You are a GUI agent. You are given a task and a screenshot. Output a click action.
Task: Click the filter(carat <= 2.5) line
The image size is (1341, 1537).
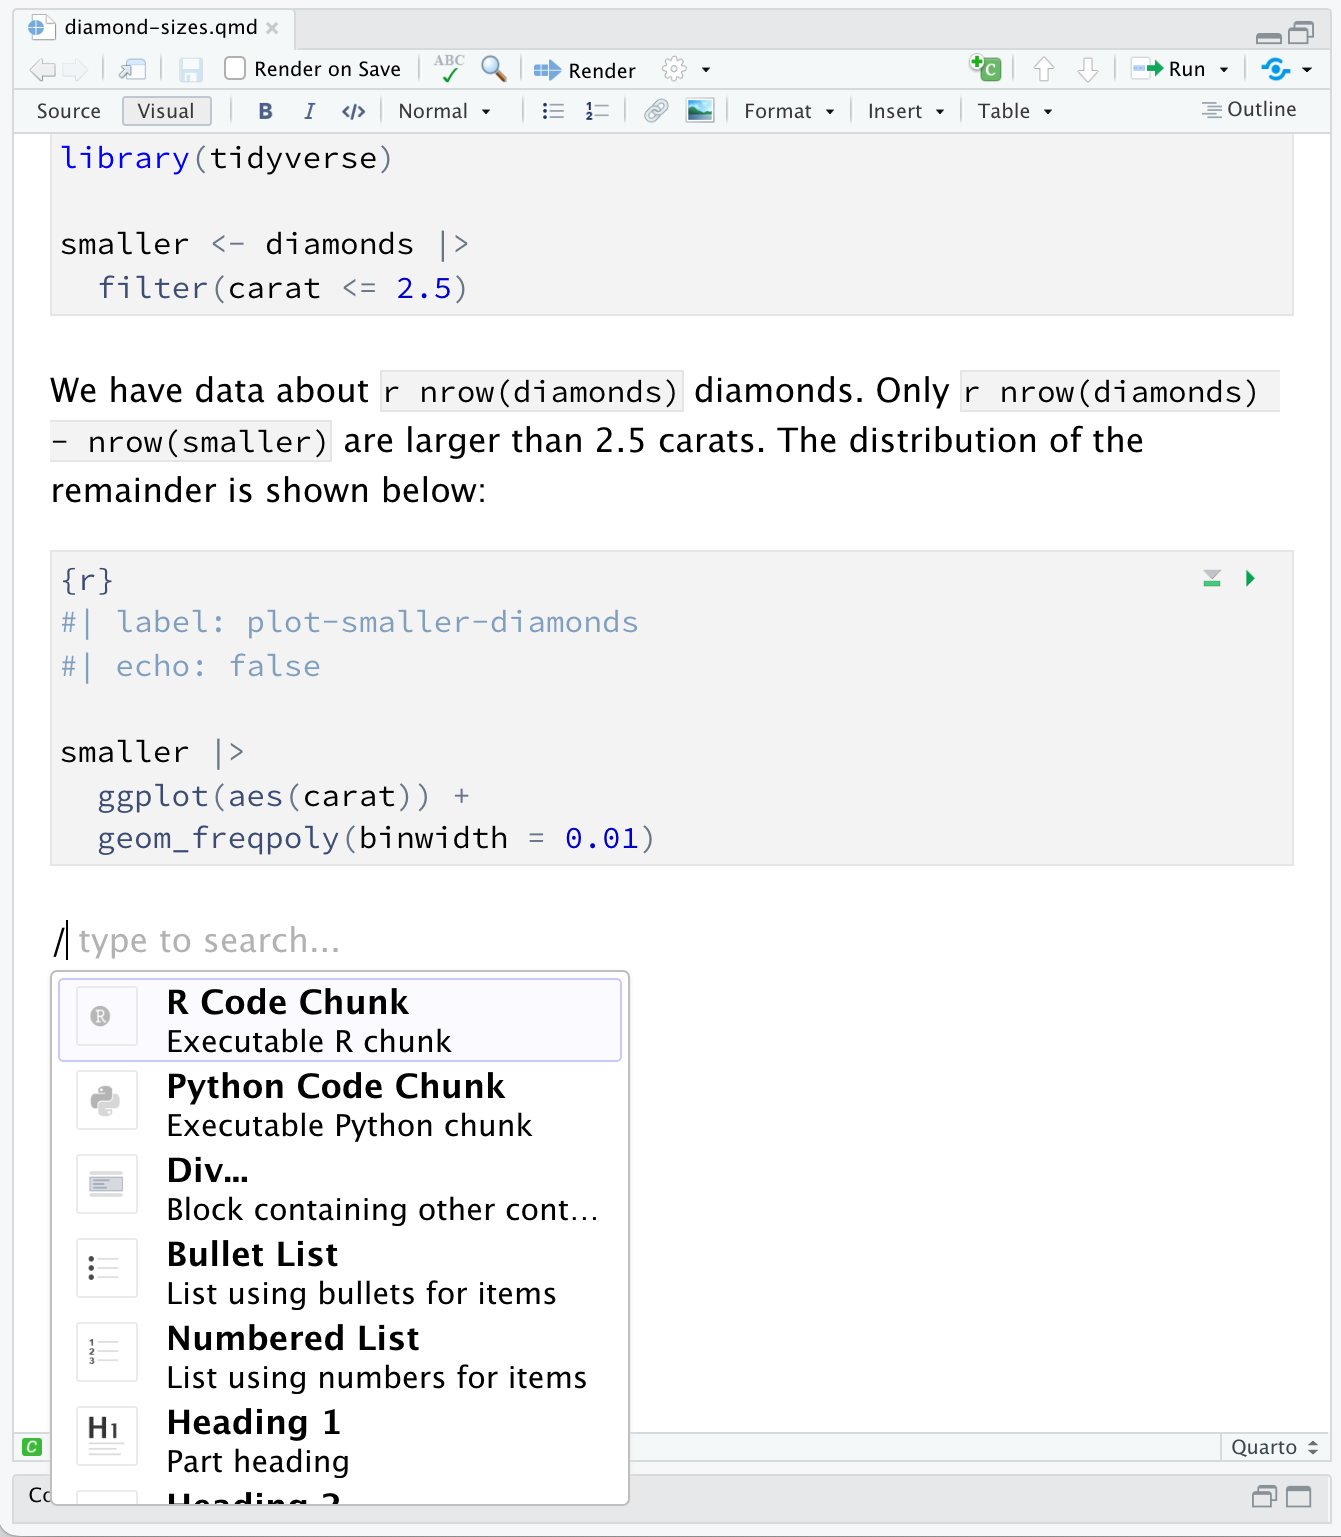283,288
